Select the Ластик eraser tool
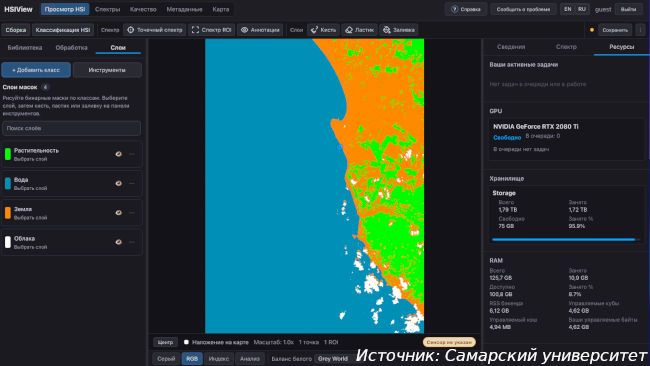The image size is (650, 366). point(359,30)
